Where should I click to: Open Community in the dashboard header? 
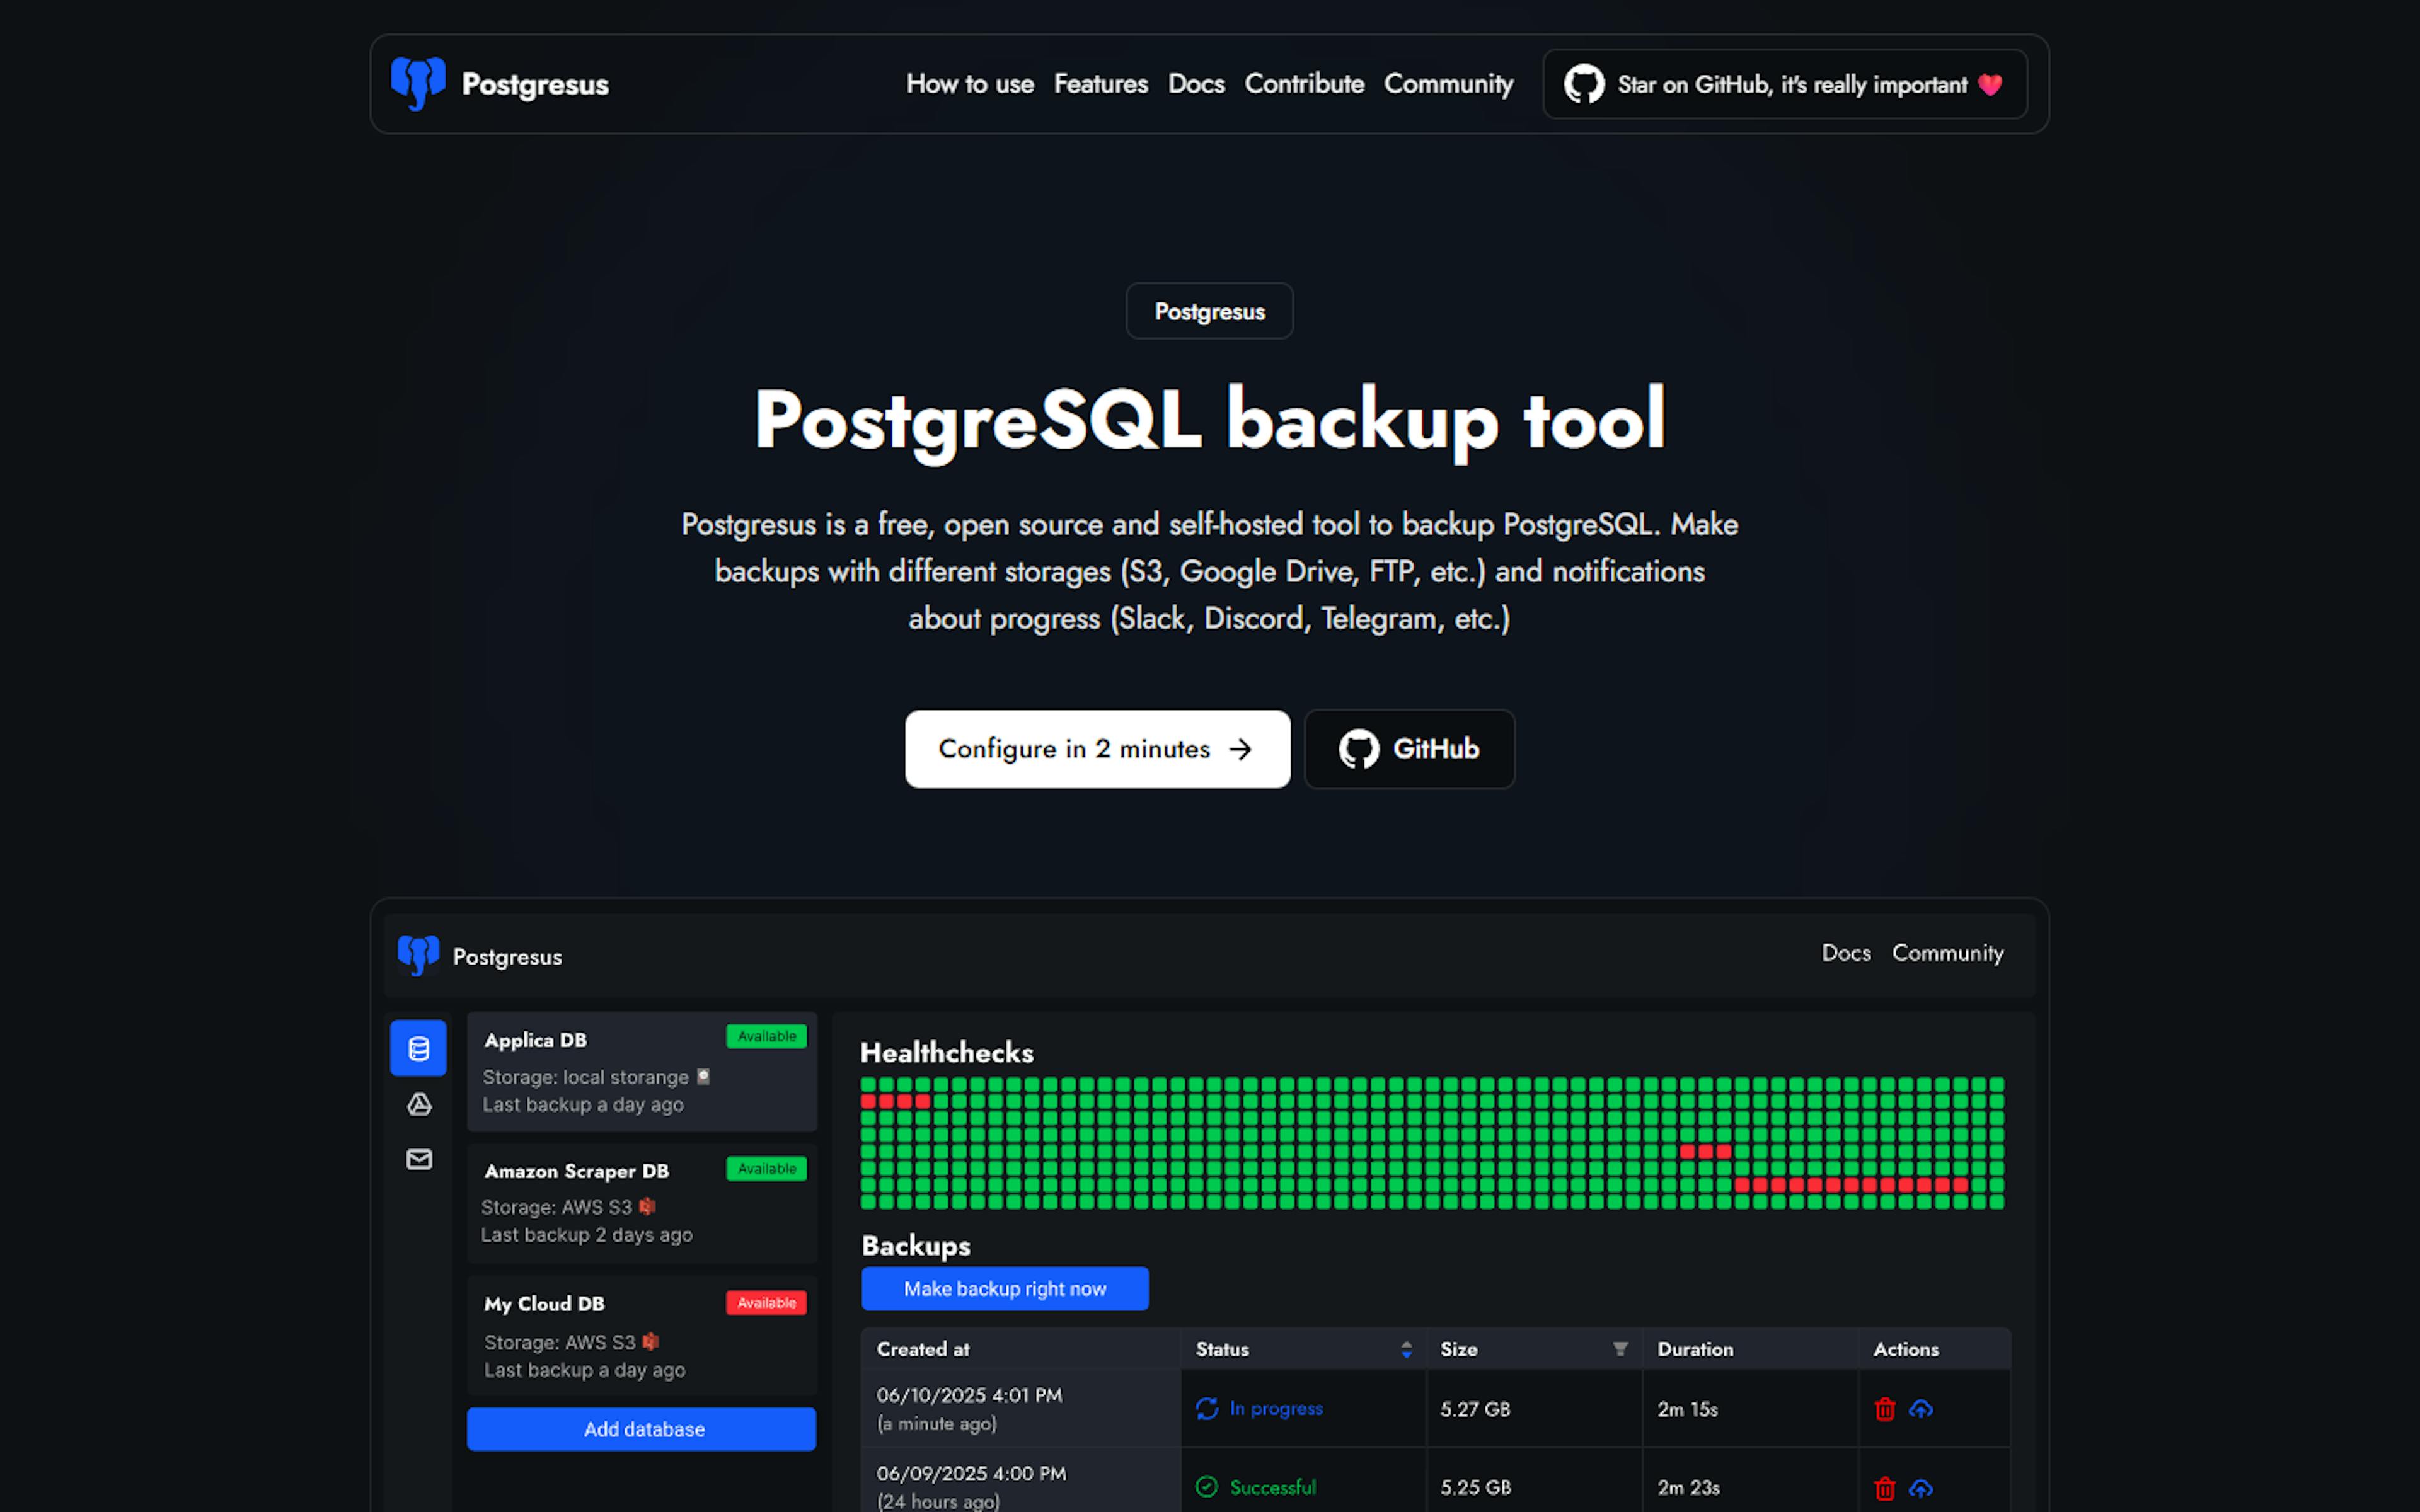pyautogui.click(x=1947, y=953)
